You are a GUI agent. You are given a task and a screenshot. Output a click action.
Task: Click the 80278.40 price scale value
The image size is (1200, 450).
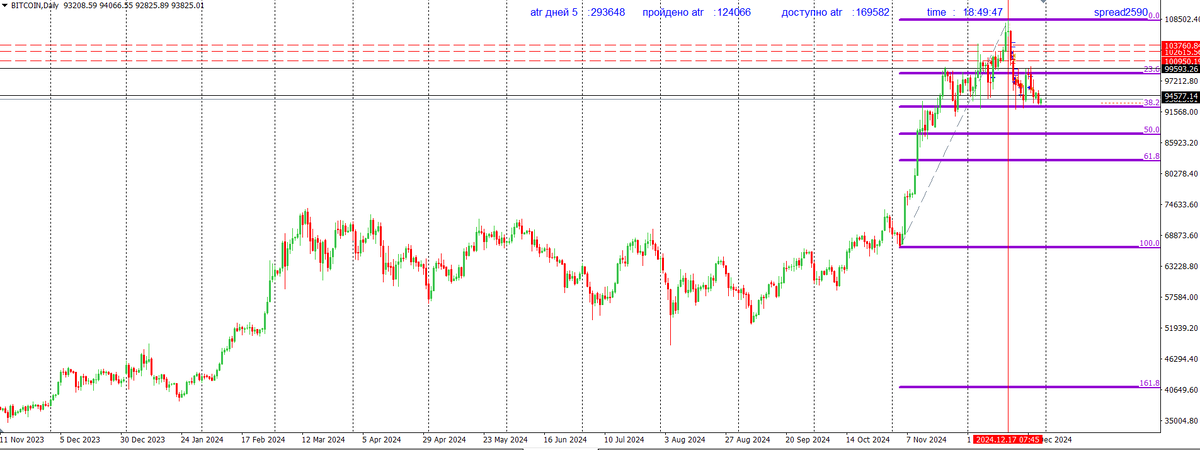[1181, 174]
